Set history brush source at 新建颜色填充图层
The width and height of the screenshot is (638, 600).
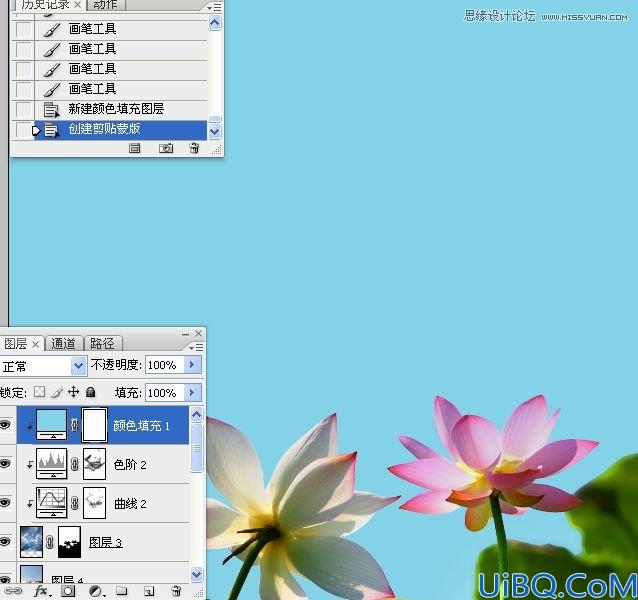(x=23, y=109)
